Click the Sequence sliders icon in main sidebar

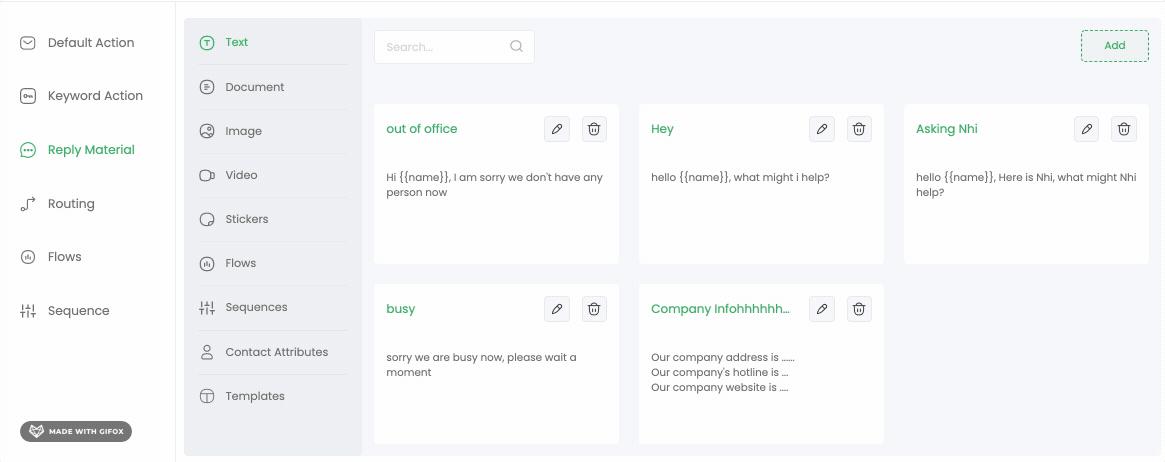tap(27, 310)
